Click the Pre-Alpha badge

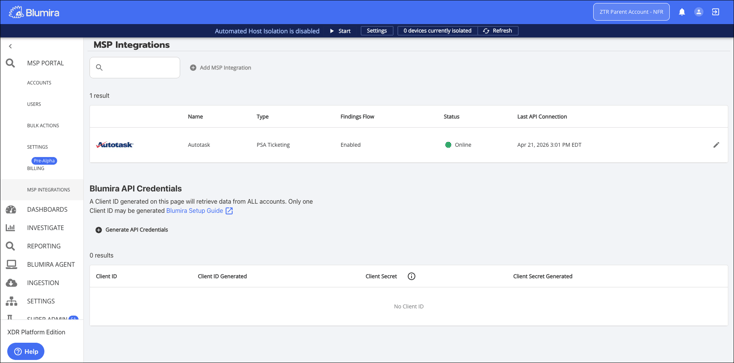[x=44, y=161]
